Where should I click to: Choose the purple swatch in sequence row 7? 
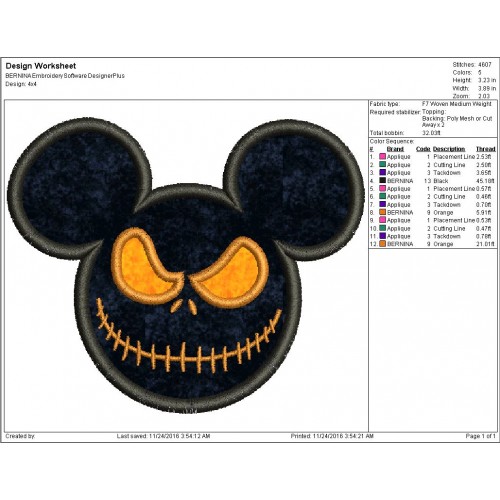[x=382, y=204]
